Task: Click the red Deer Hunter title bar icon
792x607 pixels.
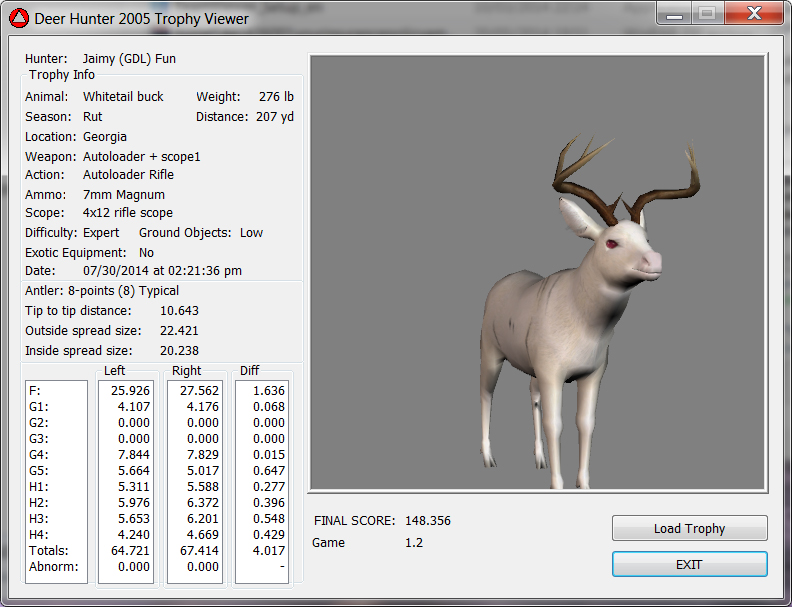Action: tap(19, 18)
